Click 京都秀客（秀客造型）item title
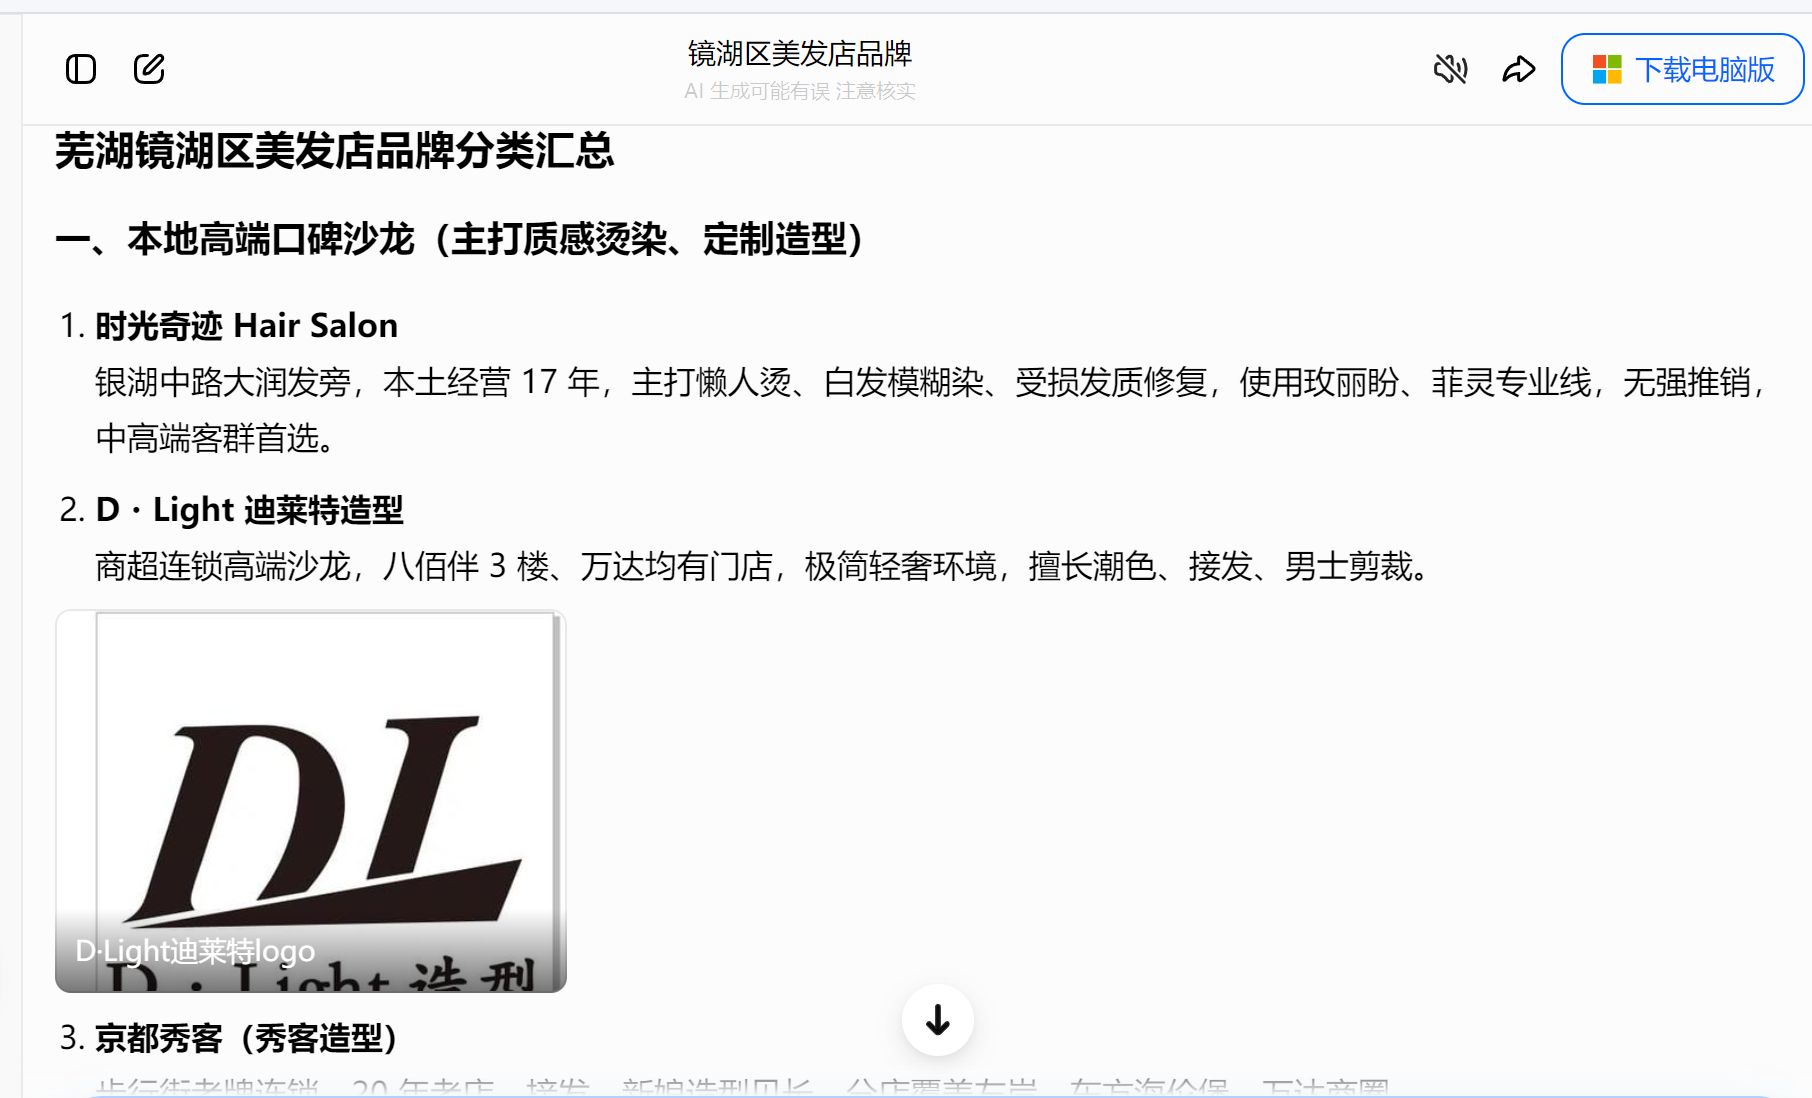 [246, 1038]
